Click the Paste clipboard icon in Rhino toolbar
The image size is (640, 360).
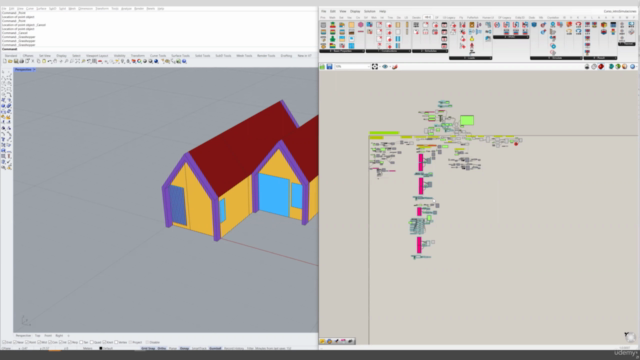pos(44,61)
